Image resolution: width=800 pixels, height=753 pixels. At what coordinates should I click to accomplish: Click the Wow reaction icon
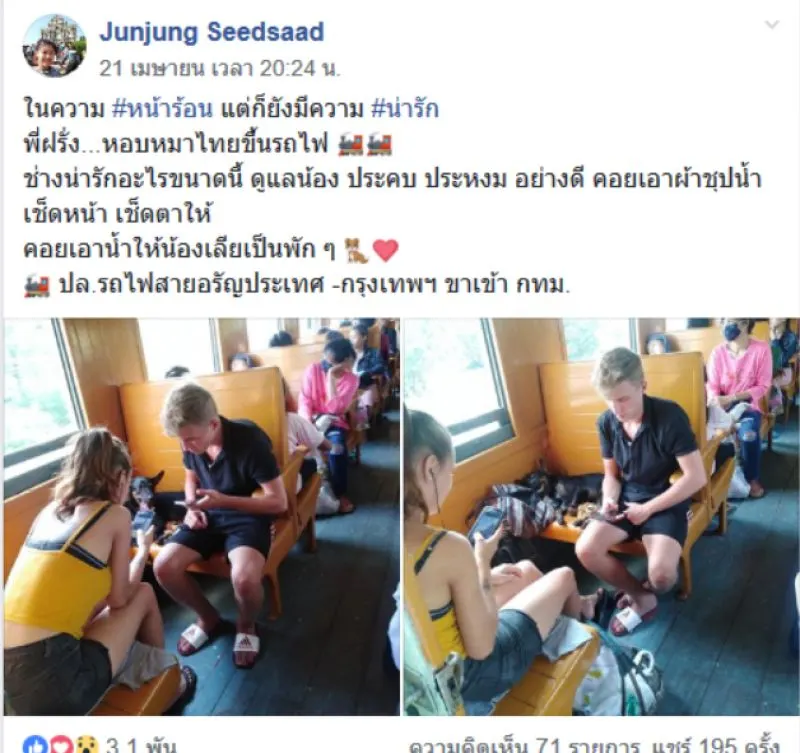(x=85, y=745)
